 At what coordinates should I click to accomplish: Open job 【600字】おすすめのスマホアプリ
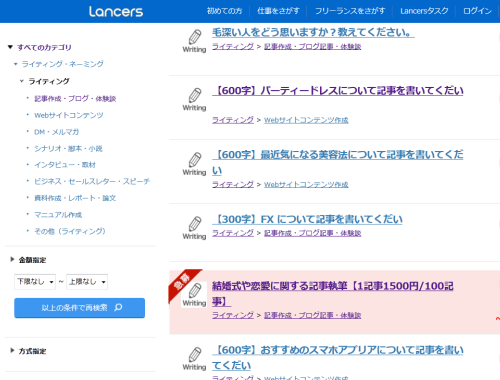(338, 358)
